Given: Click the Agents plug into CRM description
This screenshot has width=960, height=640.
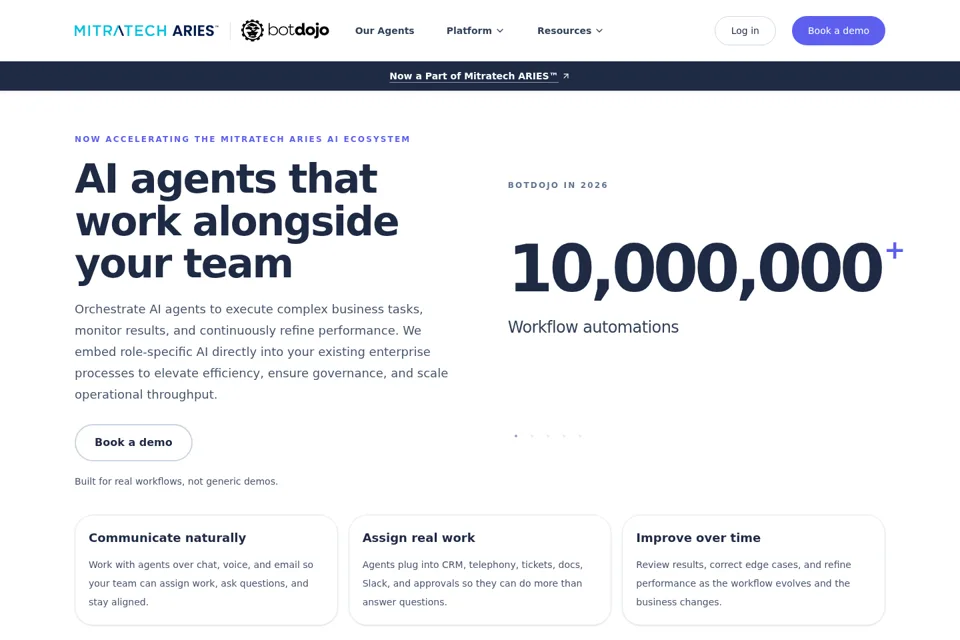Looking at the screenshot, I should [473, 583].
